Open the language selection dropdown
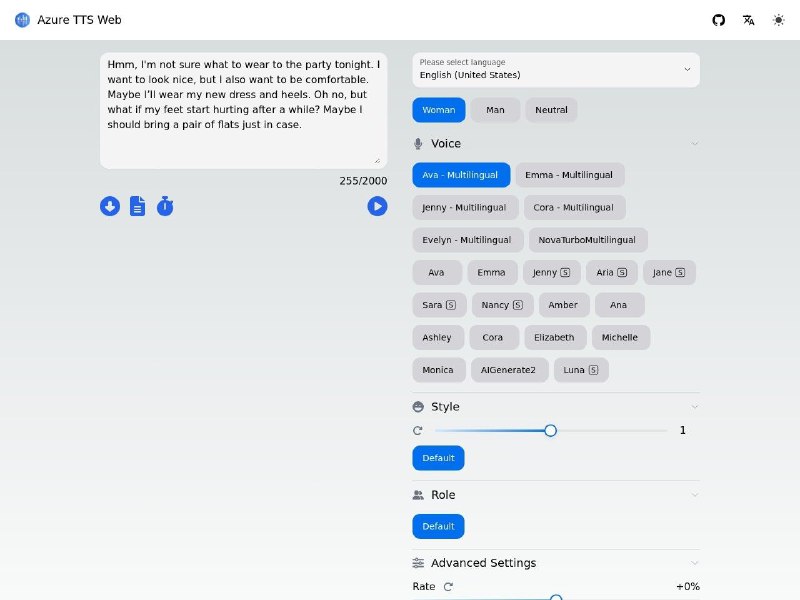800x600 pixels. (x=556, y=69)
